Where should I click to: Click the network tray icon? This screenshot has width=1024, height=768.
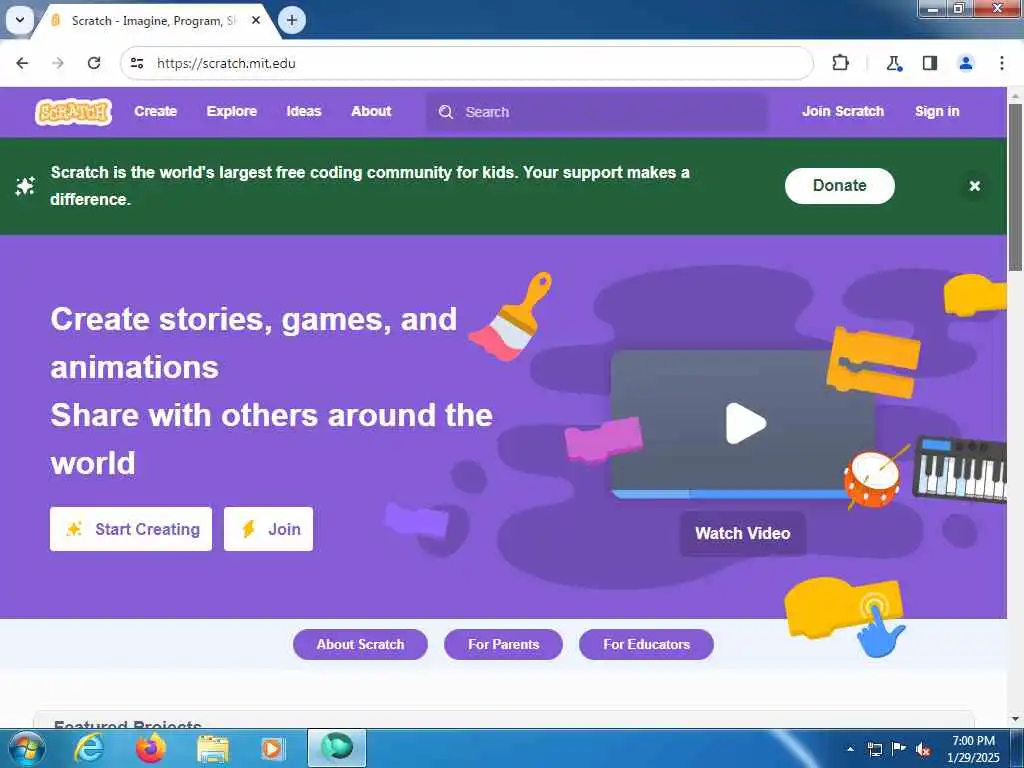tap(874, 750)
